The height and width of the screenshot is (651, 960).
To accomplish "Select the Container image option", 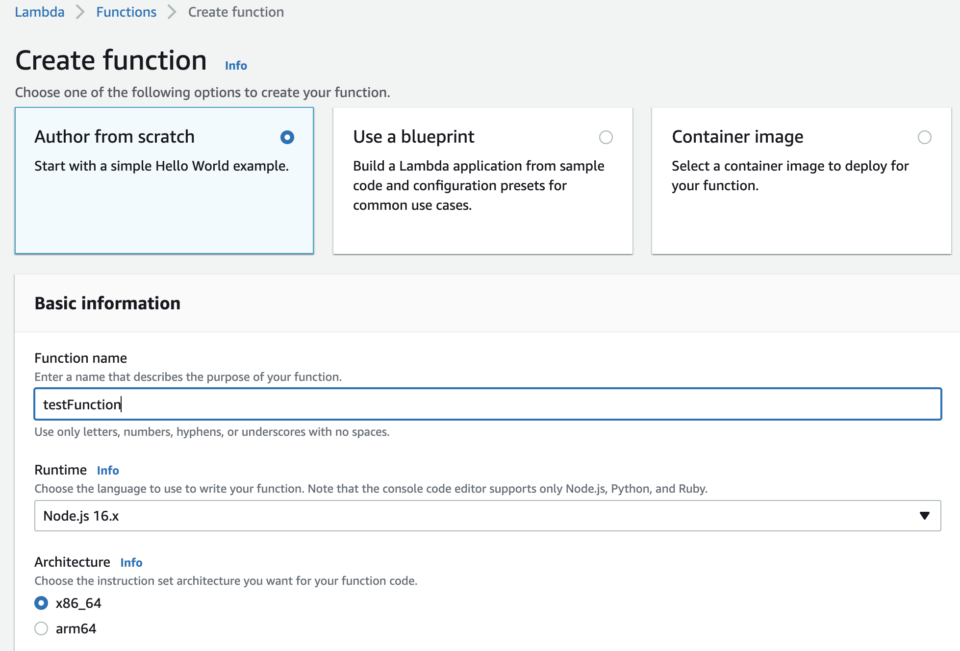I will click(x=925, y=137).
